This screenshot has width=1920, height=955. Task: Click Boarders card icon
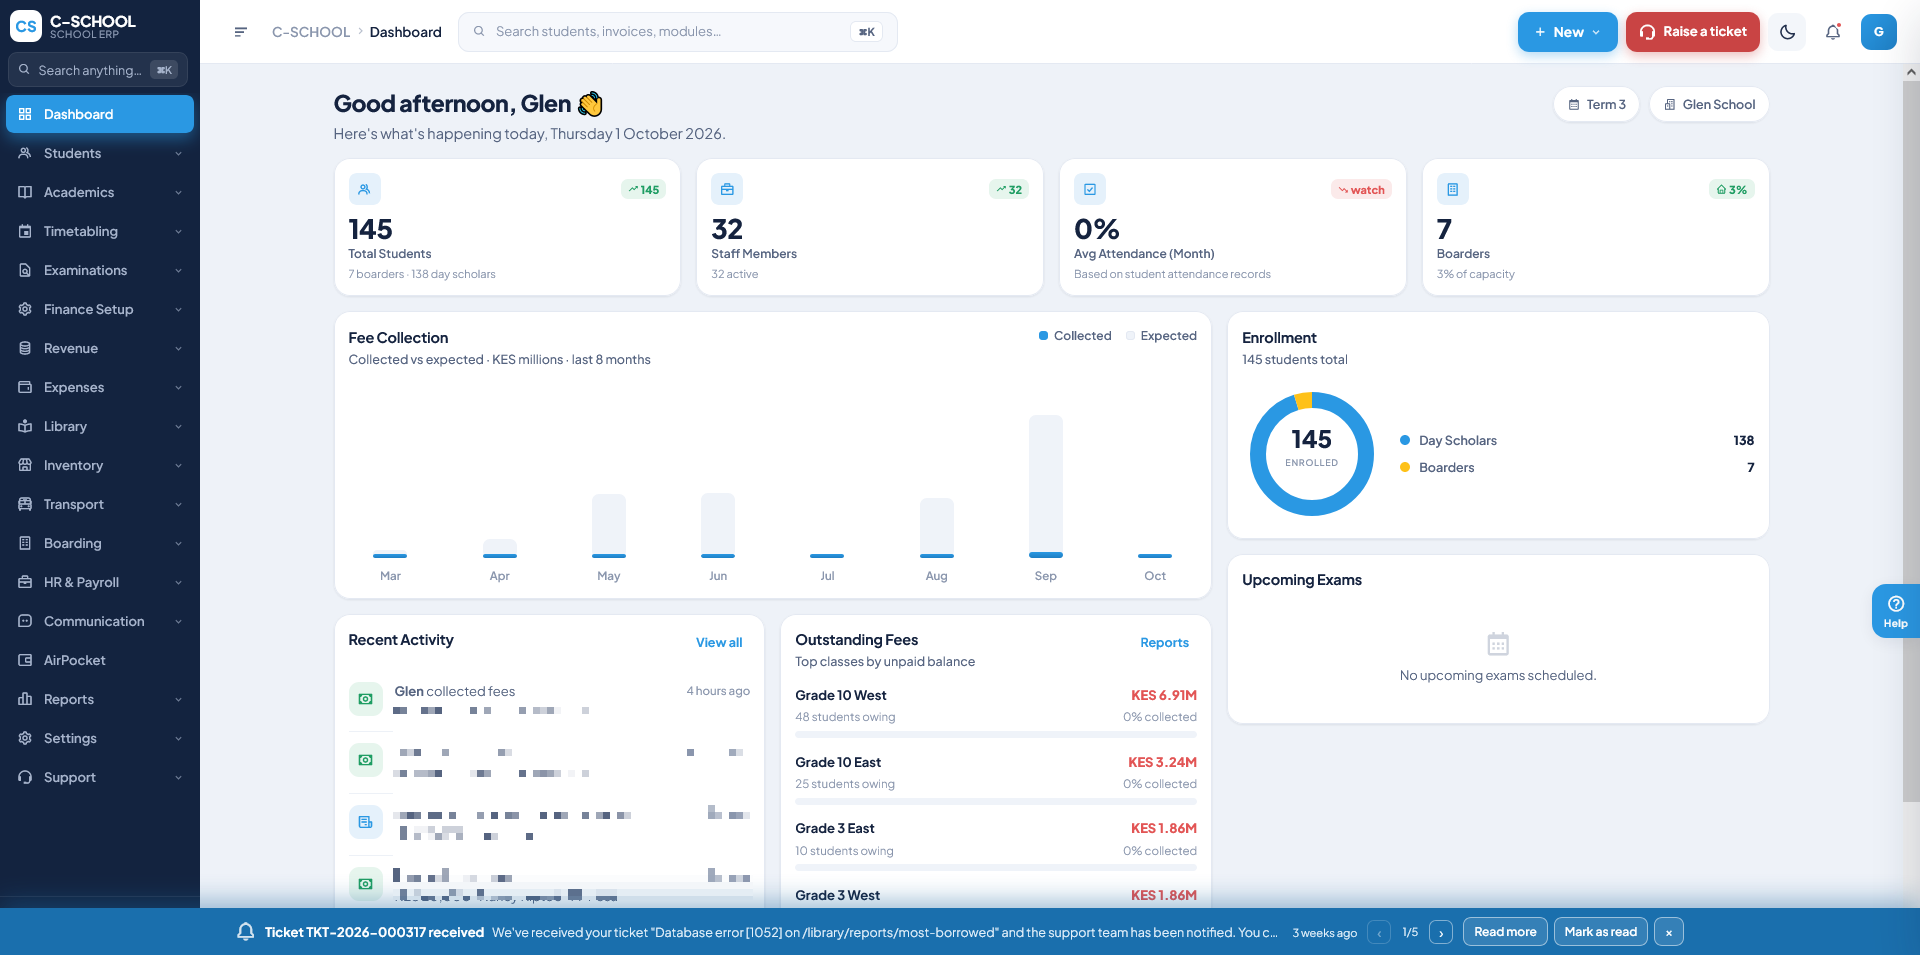point(1452,189)
